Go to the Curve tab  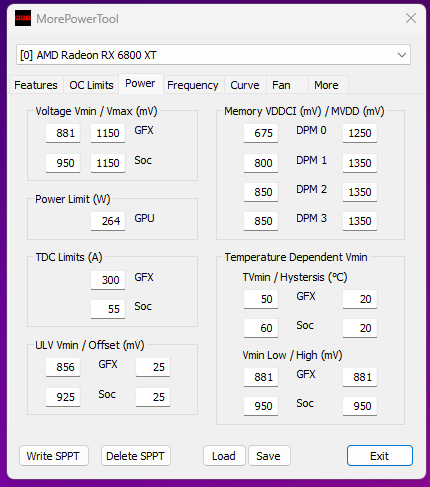(x=245, y=85)
